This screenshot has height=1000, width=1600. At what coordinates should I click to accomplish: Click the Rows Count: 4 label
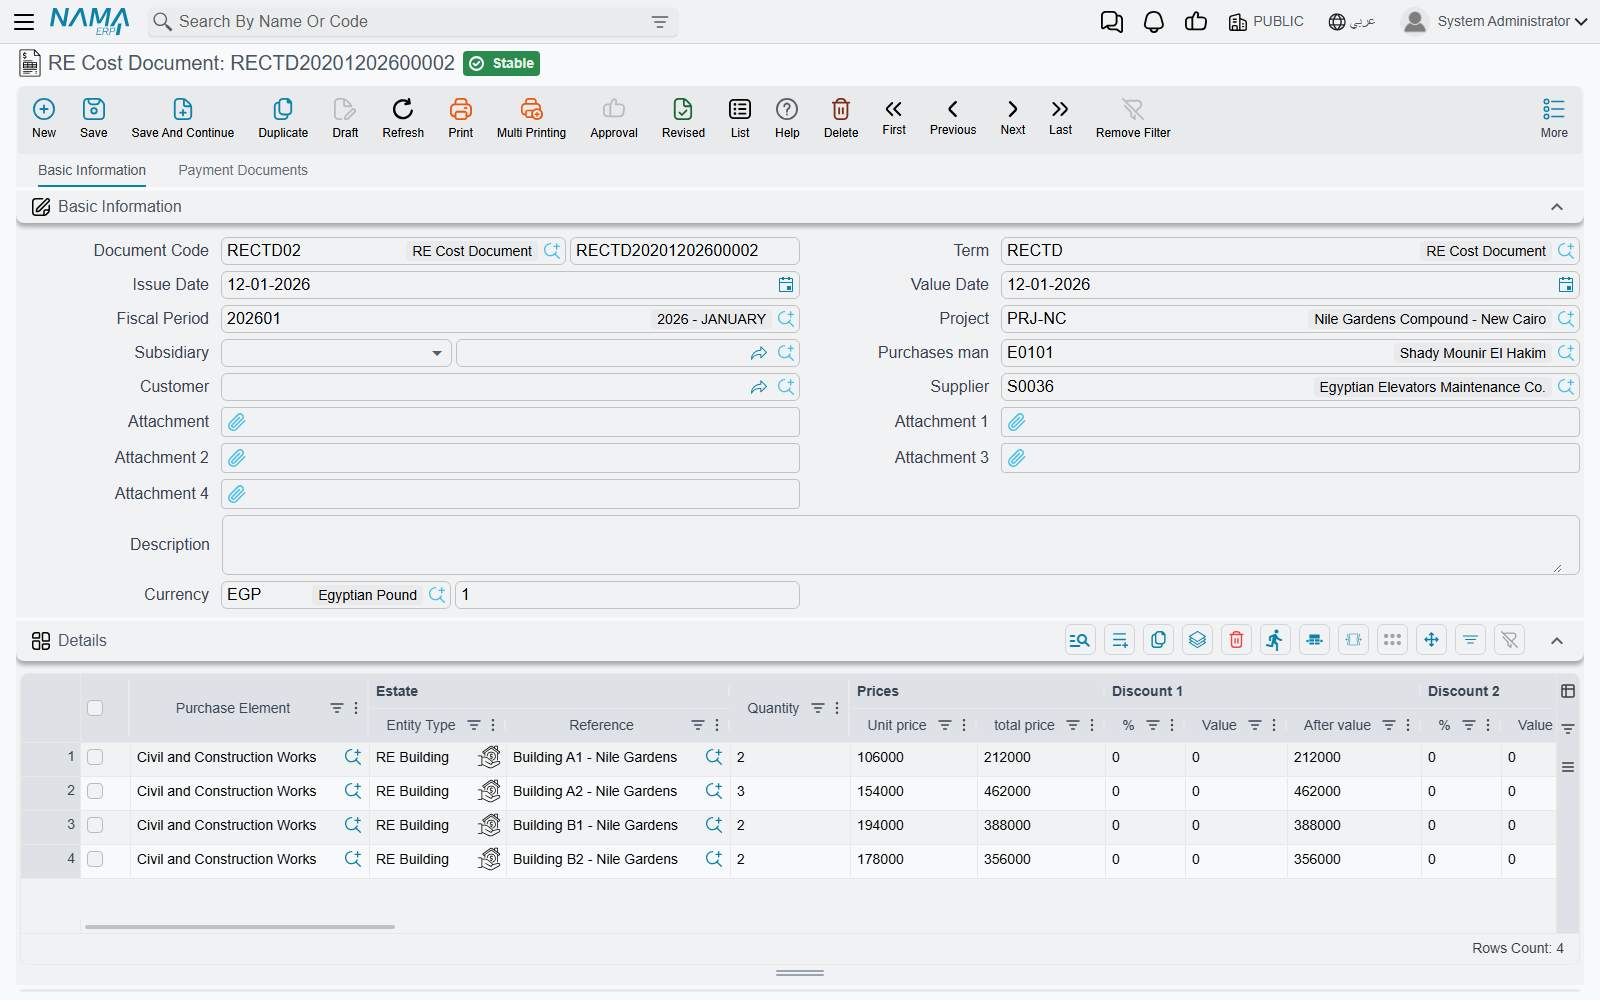point(1518,948)
